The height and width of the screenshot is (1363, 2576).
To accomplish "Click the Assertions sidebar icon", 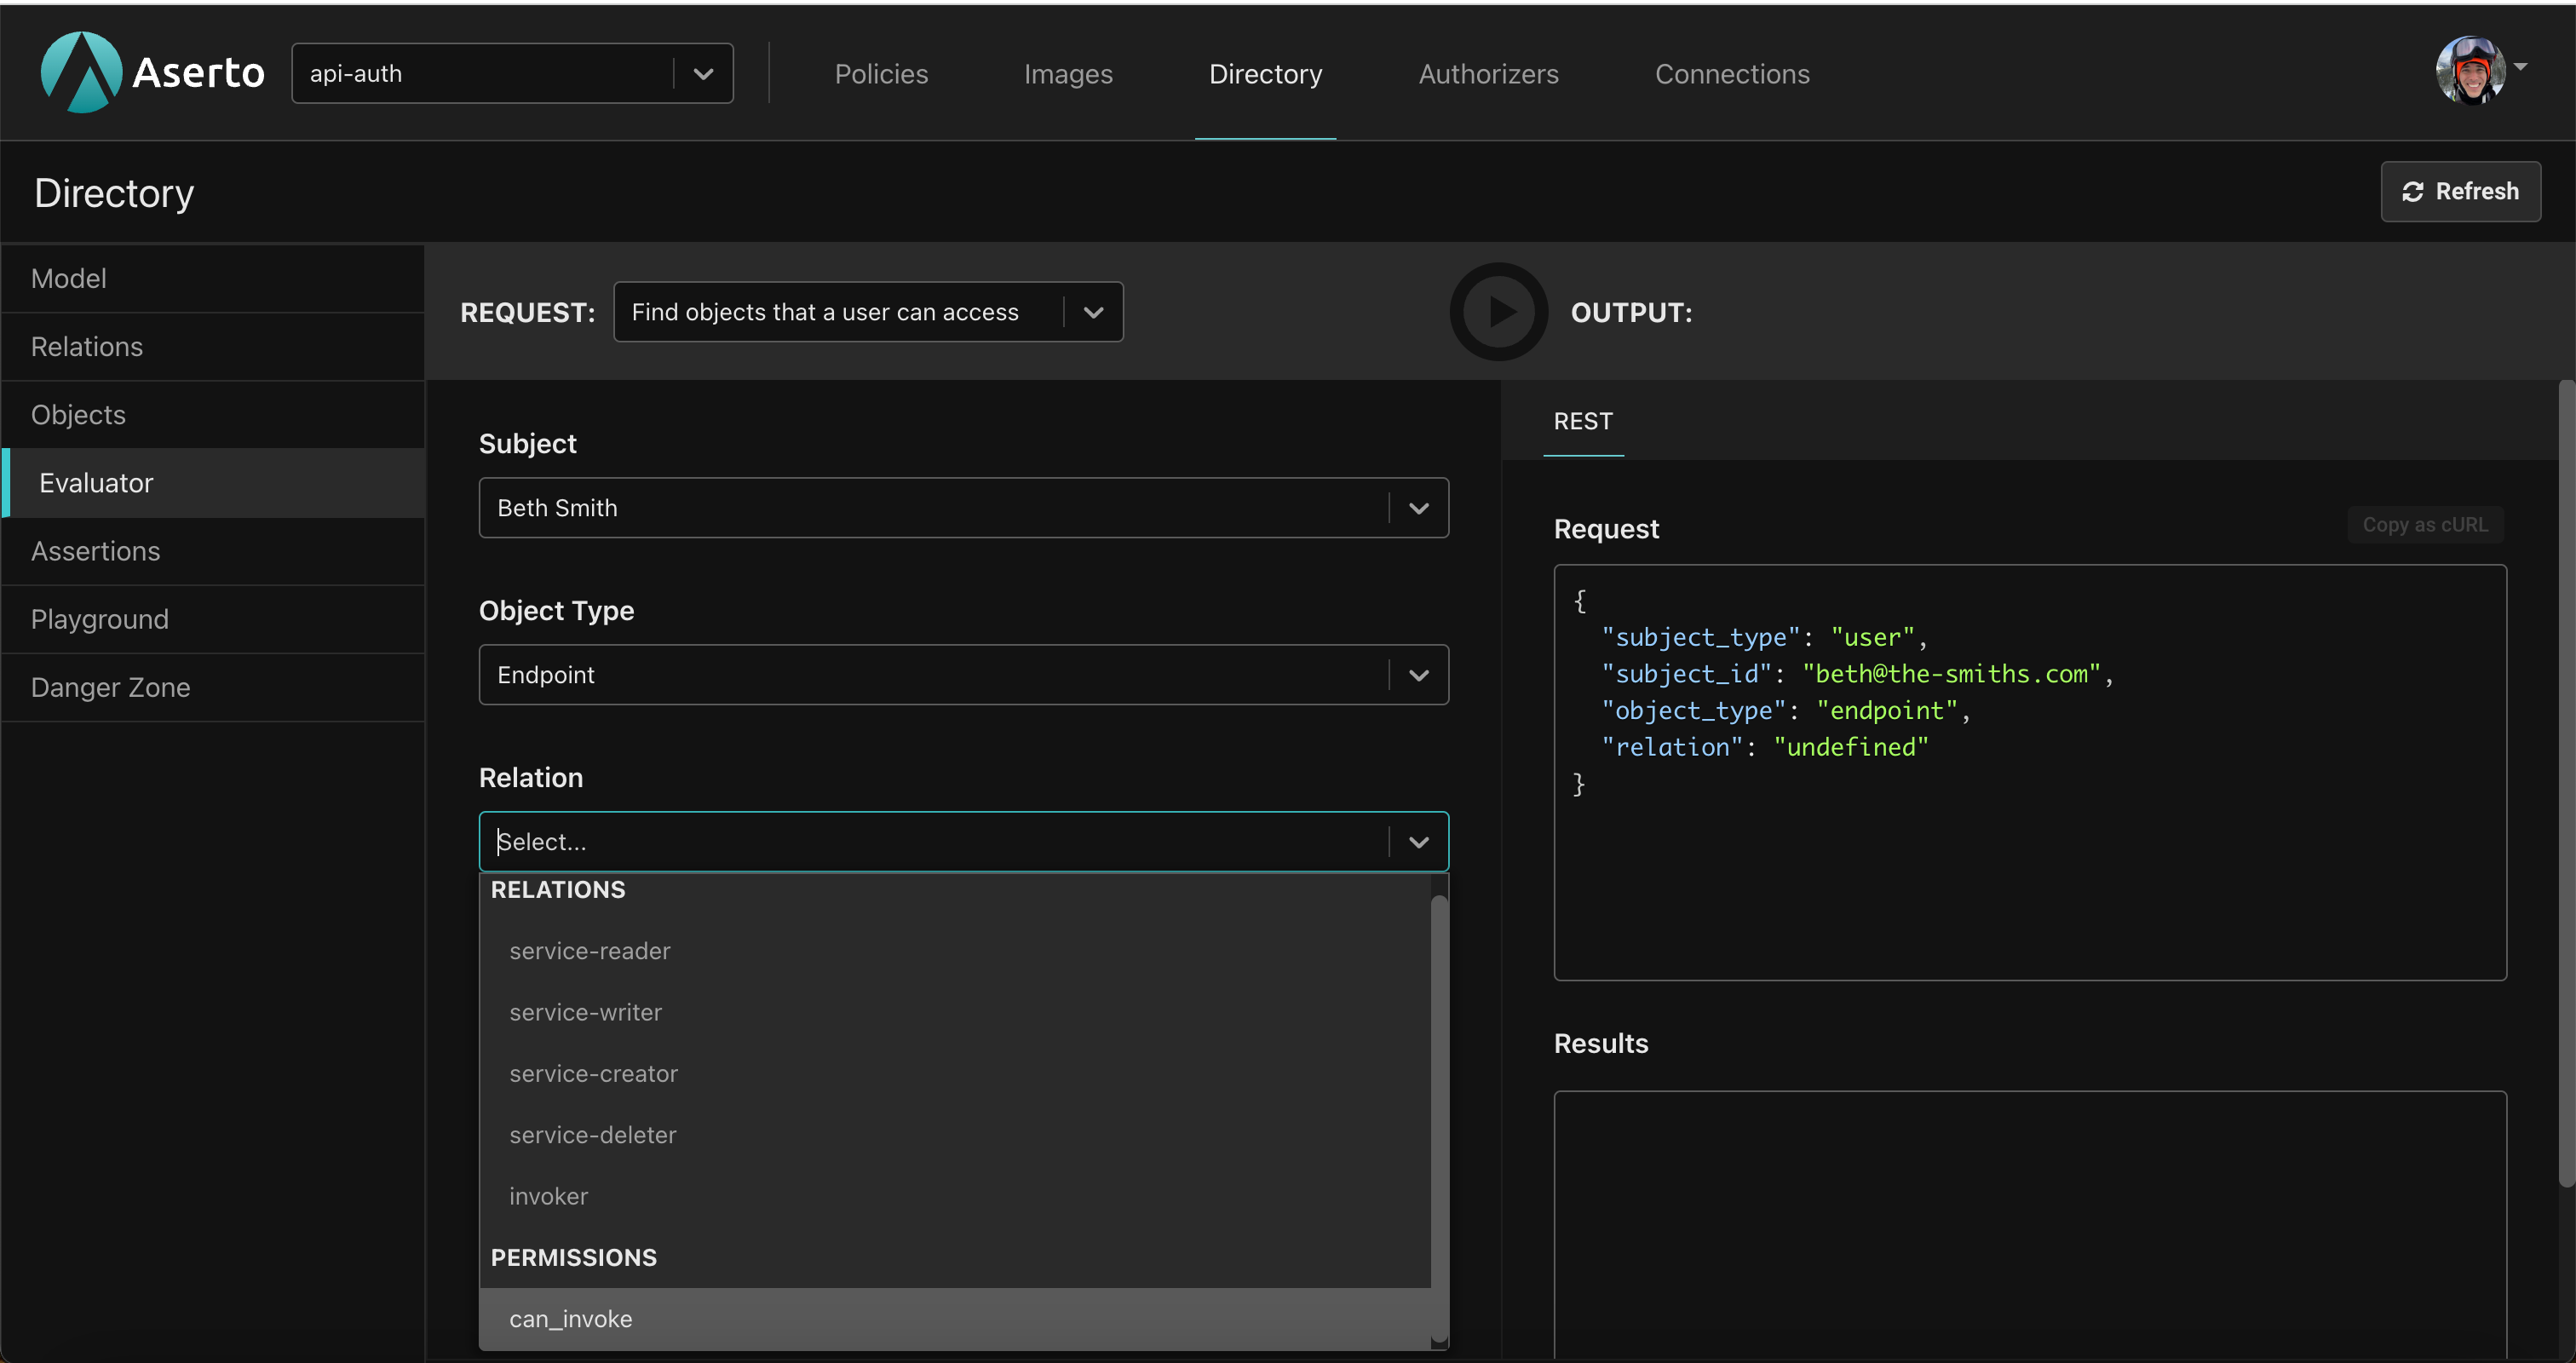I will (x=95, y=550).
